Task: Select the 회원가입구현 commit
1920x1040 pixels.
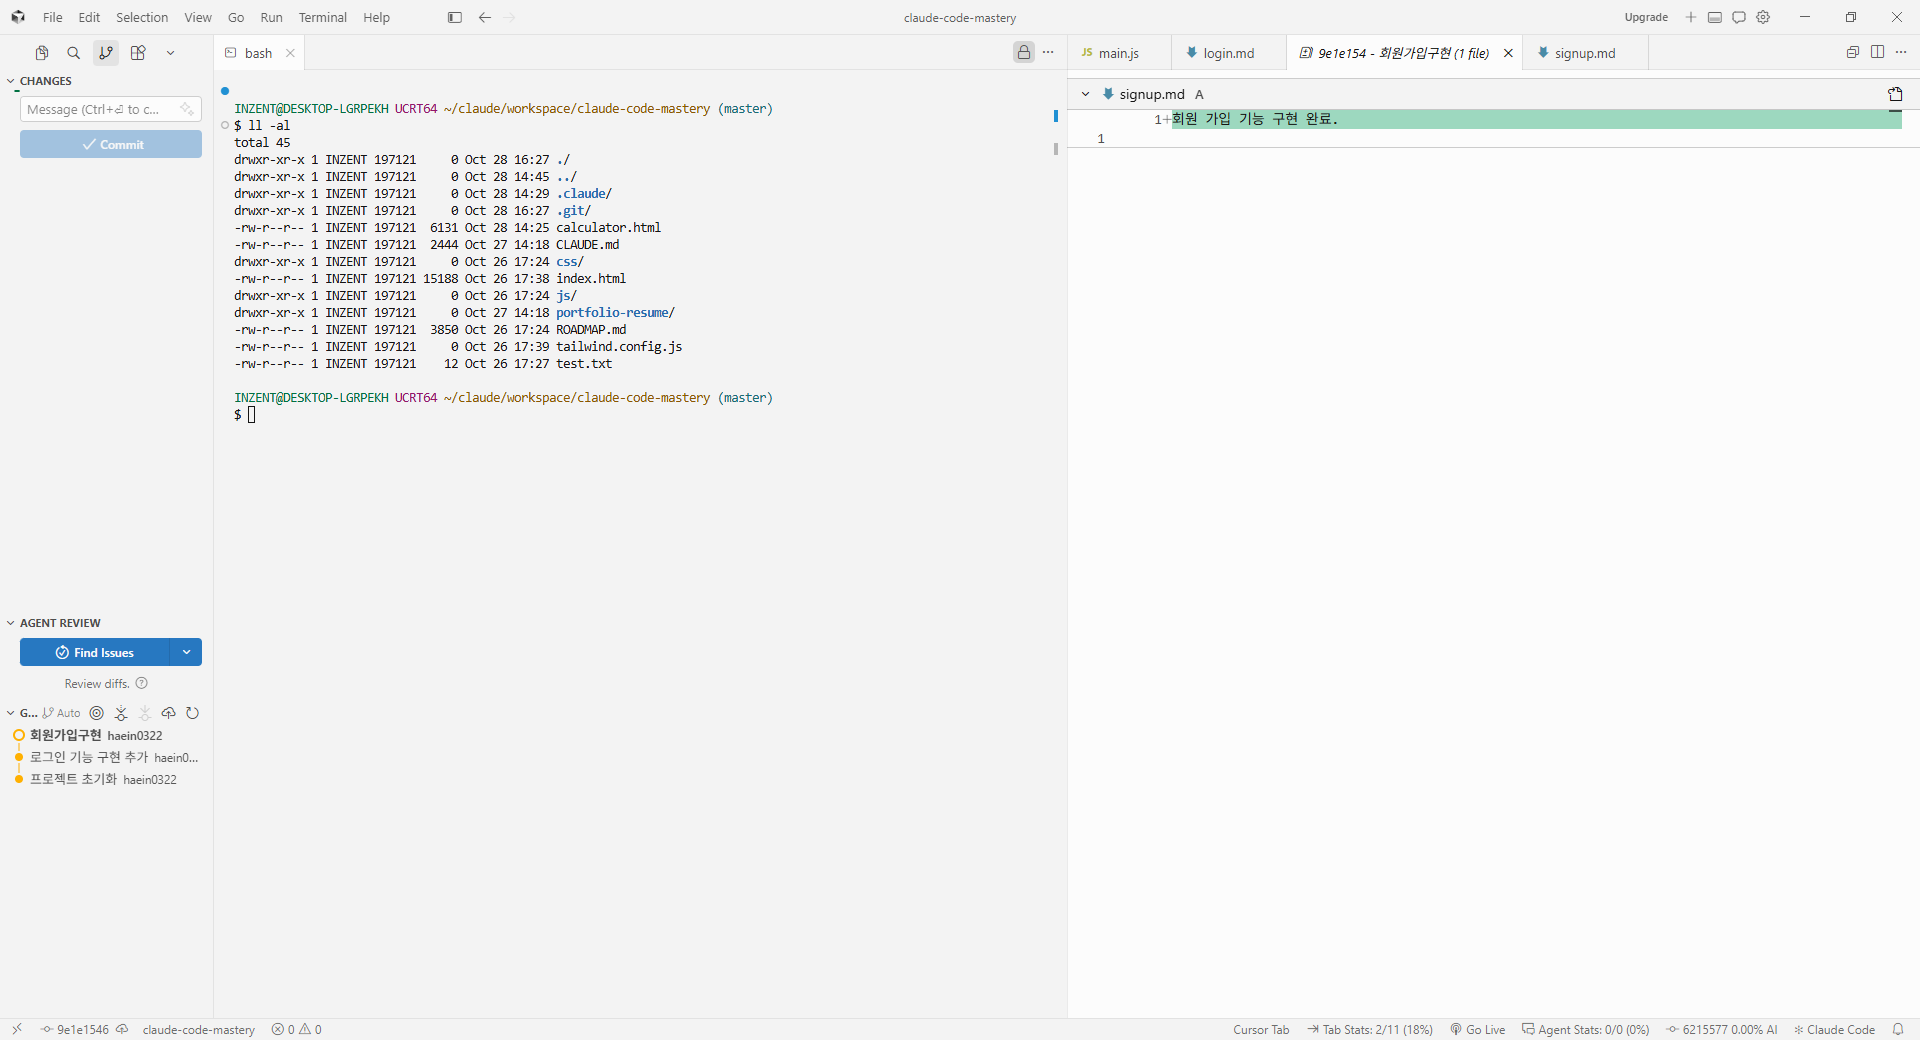Action: click(105, 735)
